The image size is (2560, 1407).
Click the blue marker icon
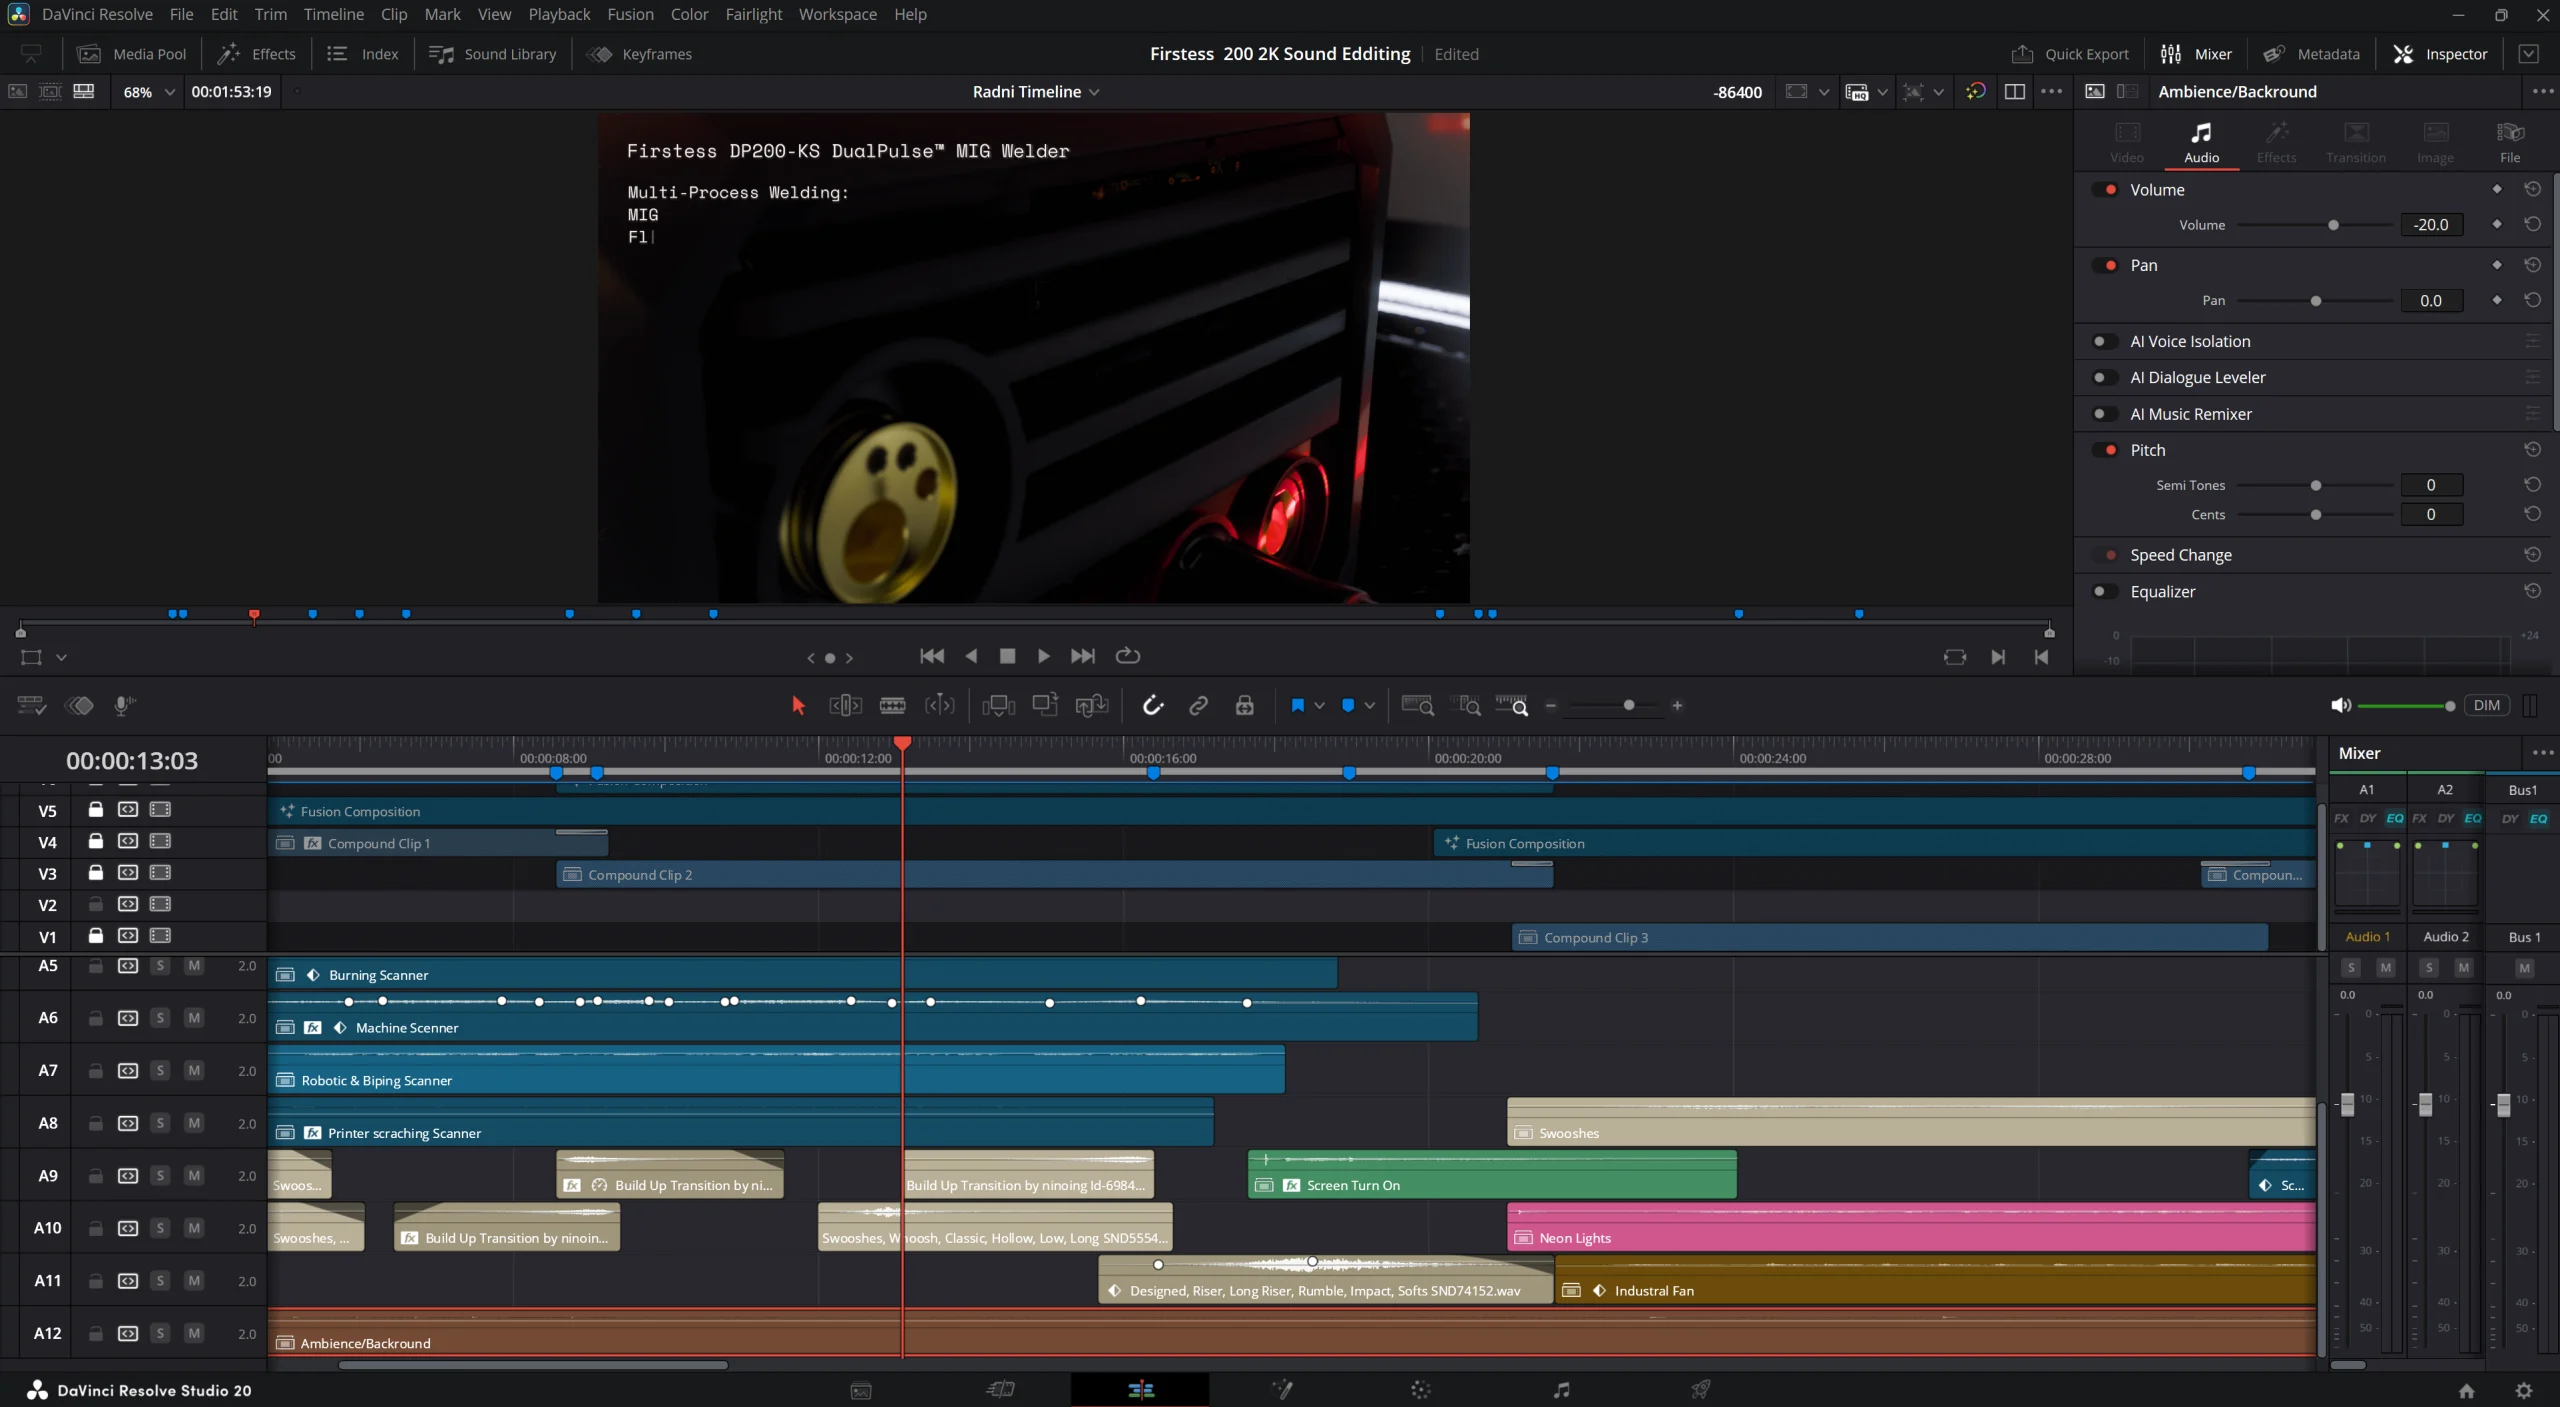1348,706
